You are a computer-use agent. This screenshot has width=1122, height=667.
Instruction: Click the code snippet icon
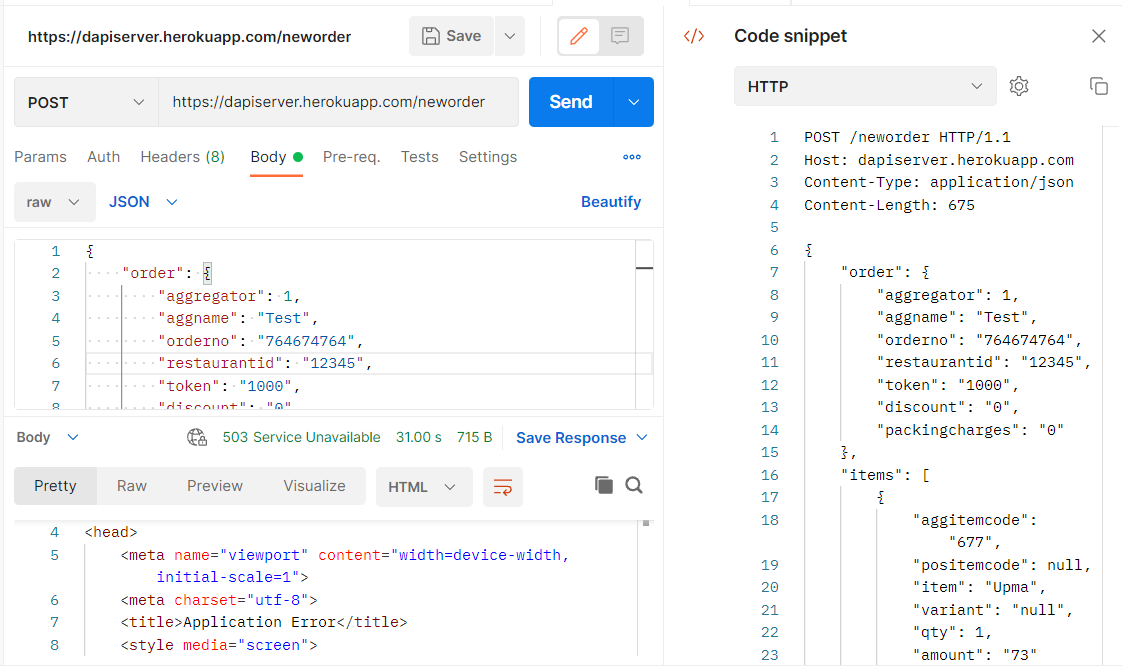click(694, 36)
